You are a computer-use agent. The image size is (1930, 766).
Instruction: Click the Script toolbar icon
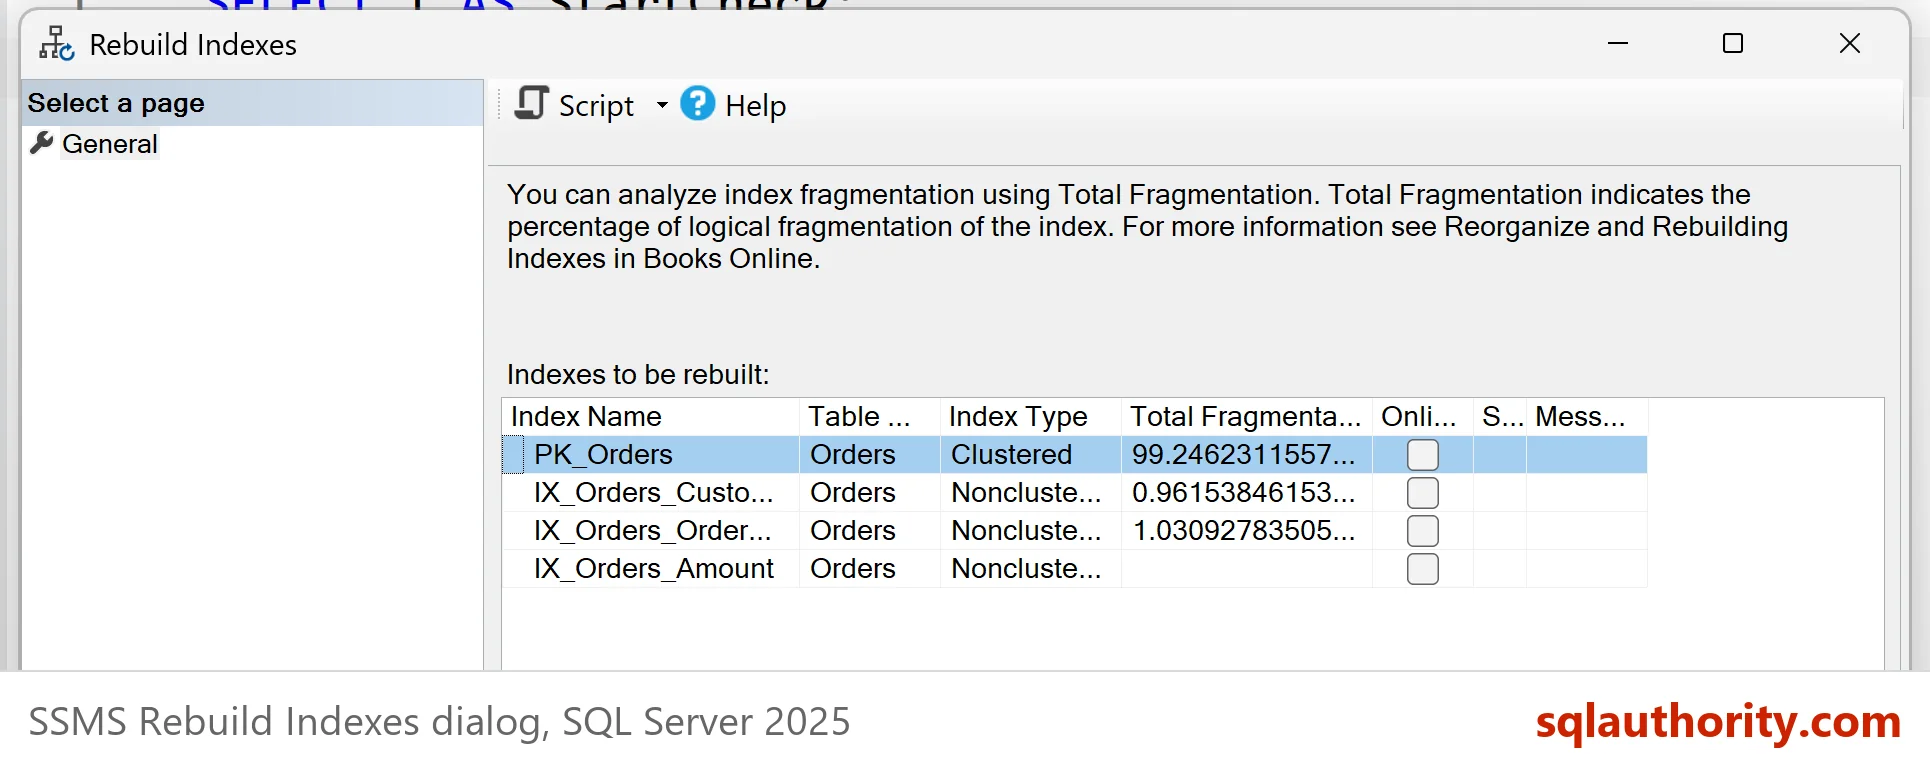pyautogui.click(x=532, y=103)
